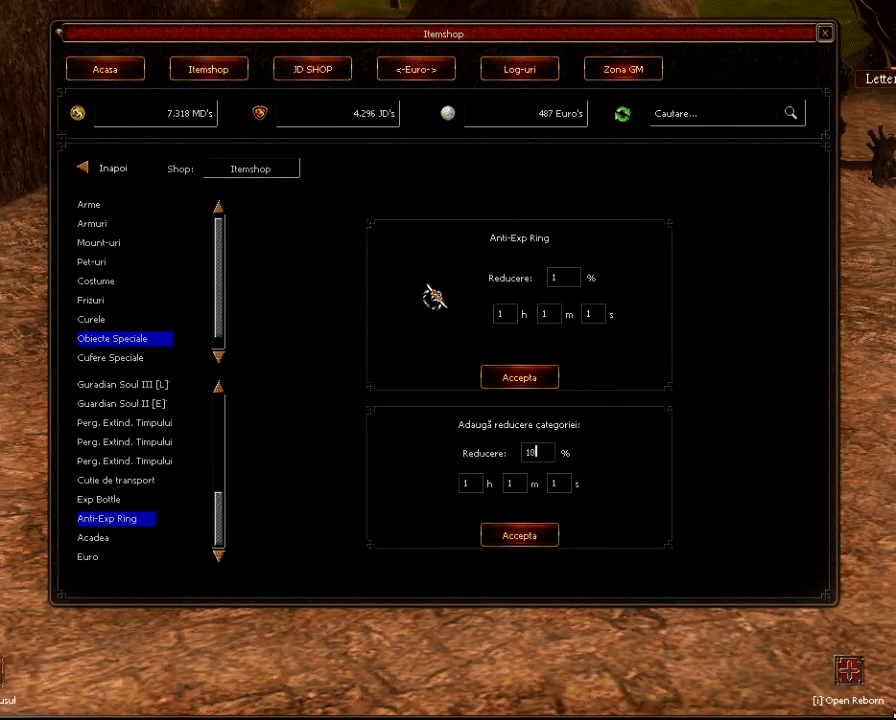Click the Anti-Exp Ring item image
This screenshot has width=896, height=720.
(435, 297)
